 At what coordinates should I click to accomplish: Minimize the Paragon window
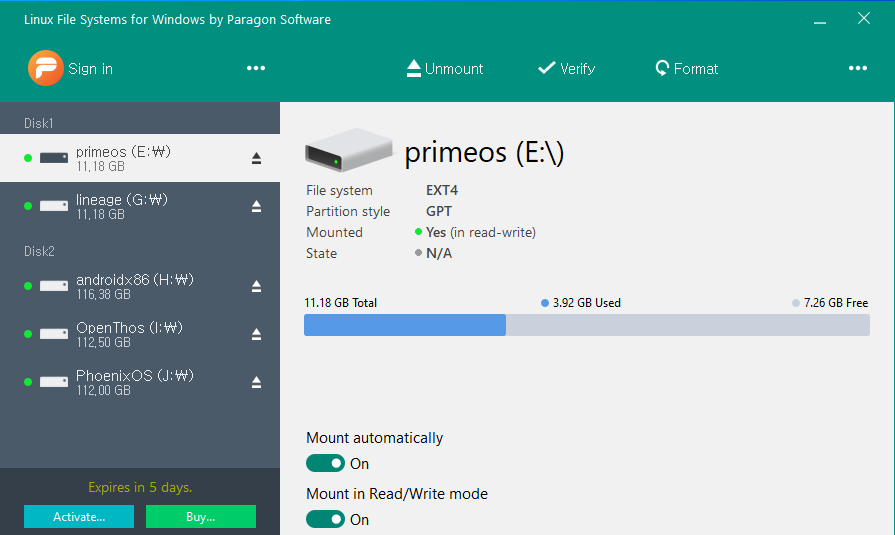[x=820, y=21]
